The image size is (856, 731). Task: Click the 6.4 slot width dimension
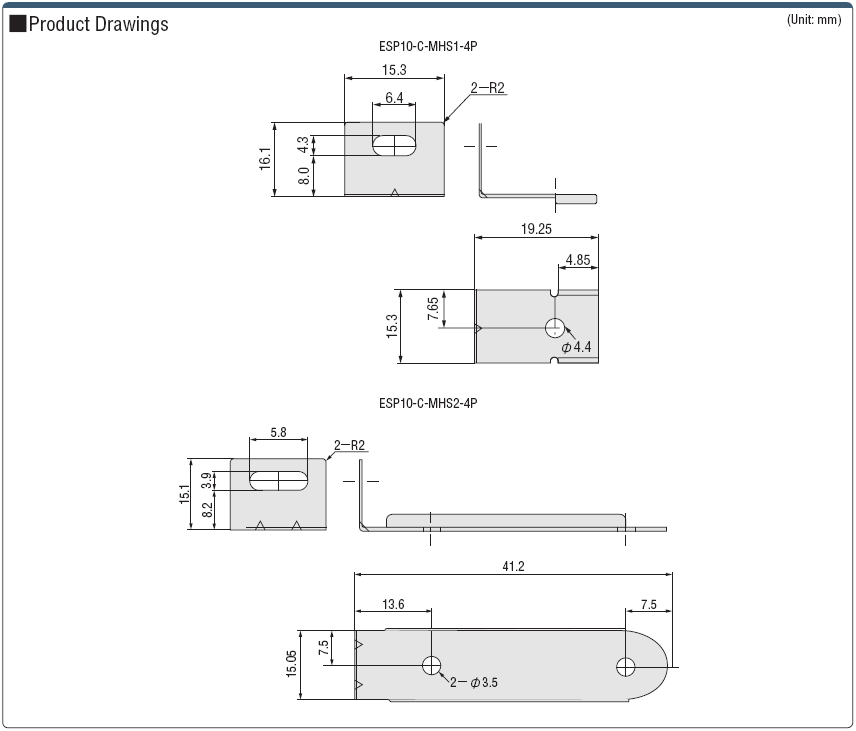(x=394, y=98)
